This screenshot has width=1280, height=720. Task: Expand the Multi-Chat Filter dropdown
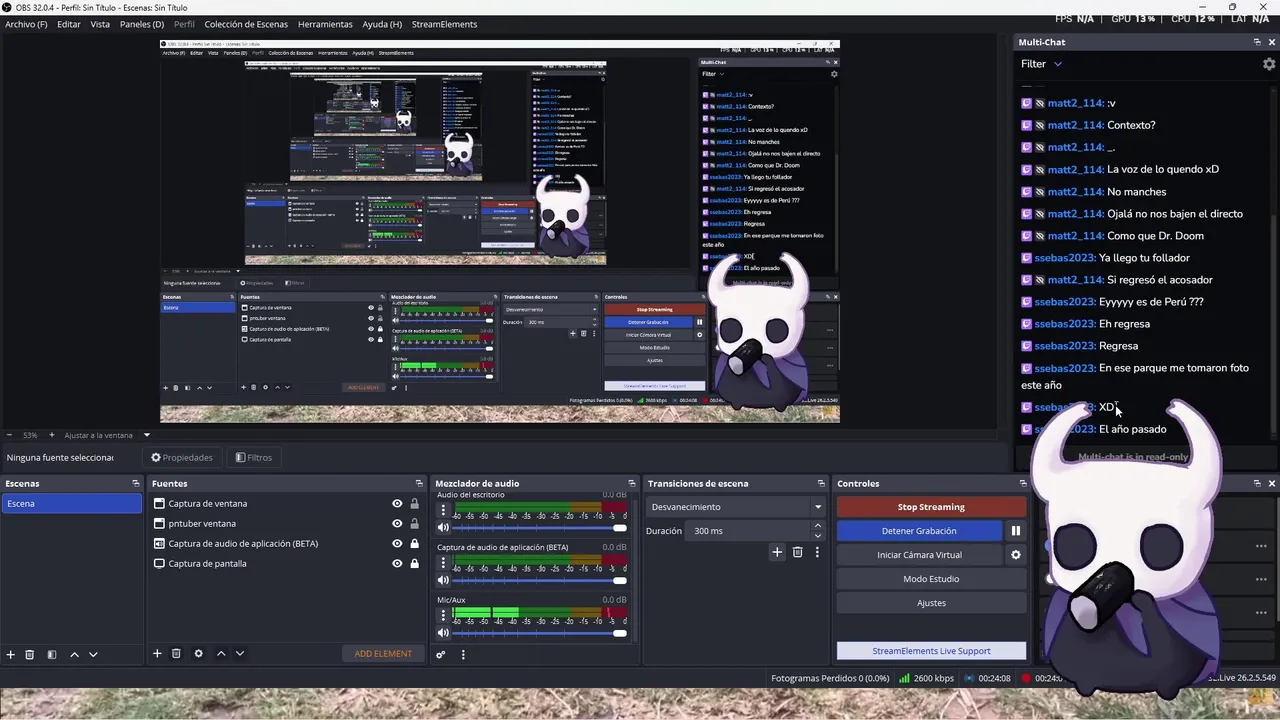pyautogui.click(x=1041, y=64)
